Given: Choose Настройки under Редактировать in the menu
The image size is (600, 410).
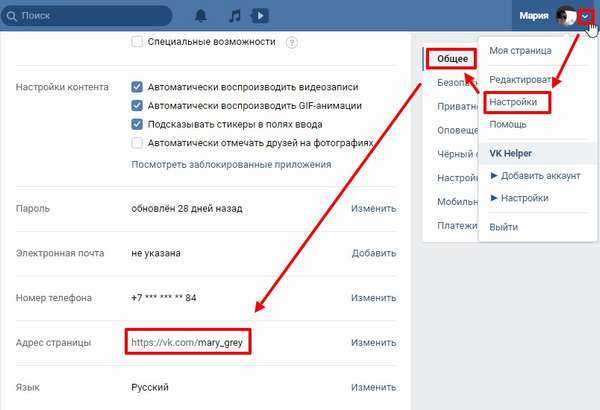Looking at the screenshot, I should [x=513, y=102].
